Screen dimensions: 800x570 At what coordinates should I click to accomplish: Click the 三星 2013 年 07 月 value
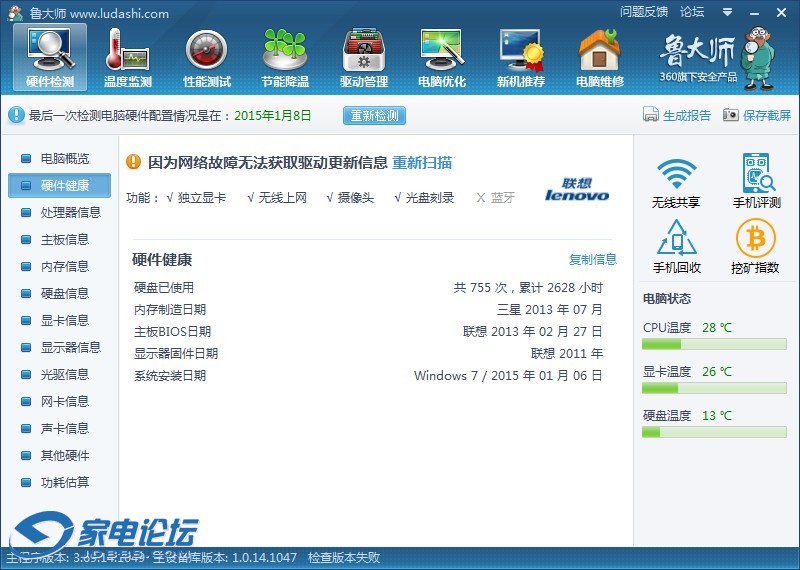click(550, 310)
